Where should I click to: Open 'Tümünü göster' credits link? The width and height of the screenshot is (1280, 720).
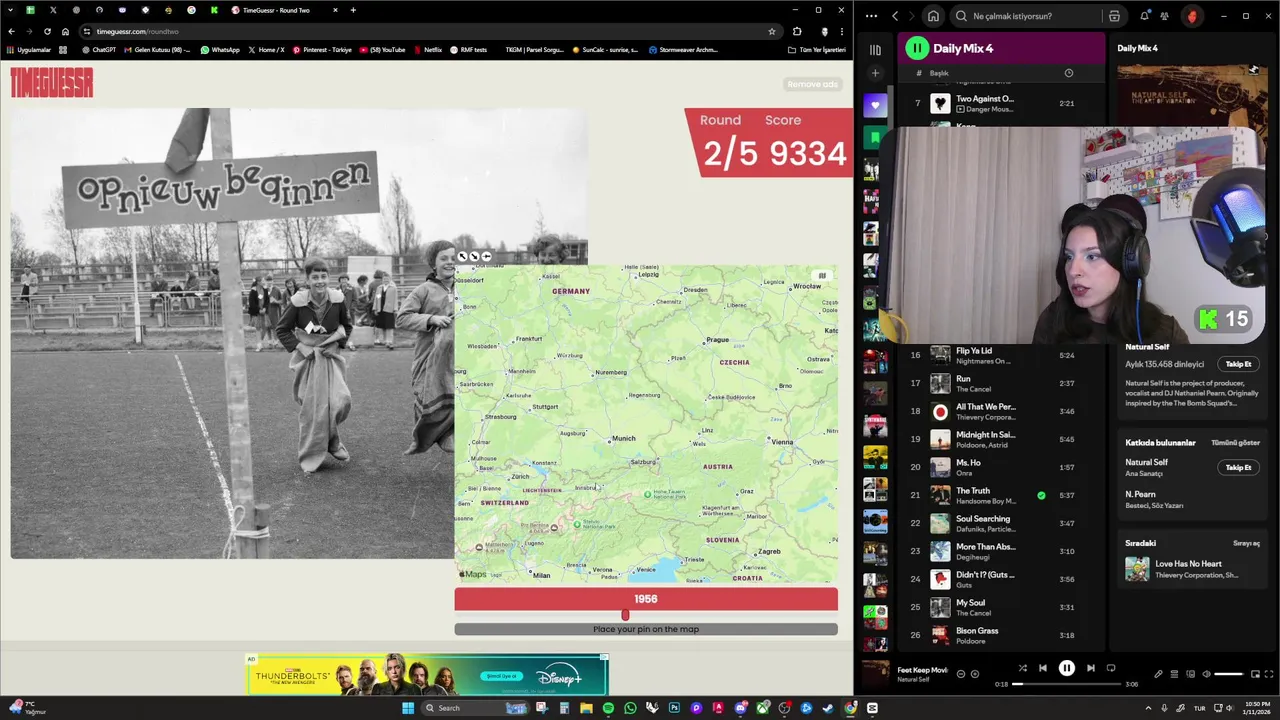(1235, 442)
